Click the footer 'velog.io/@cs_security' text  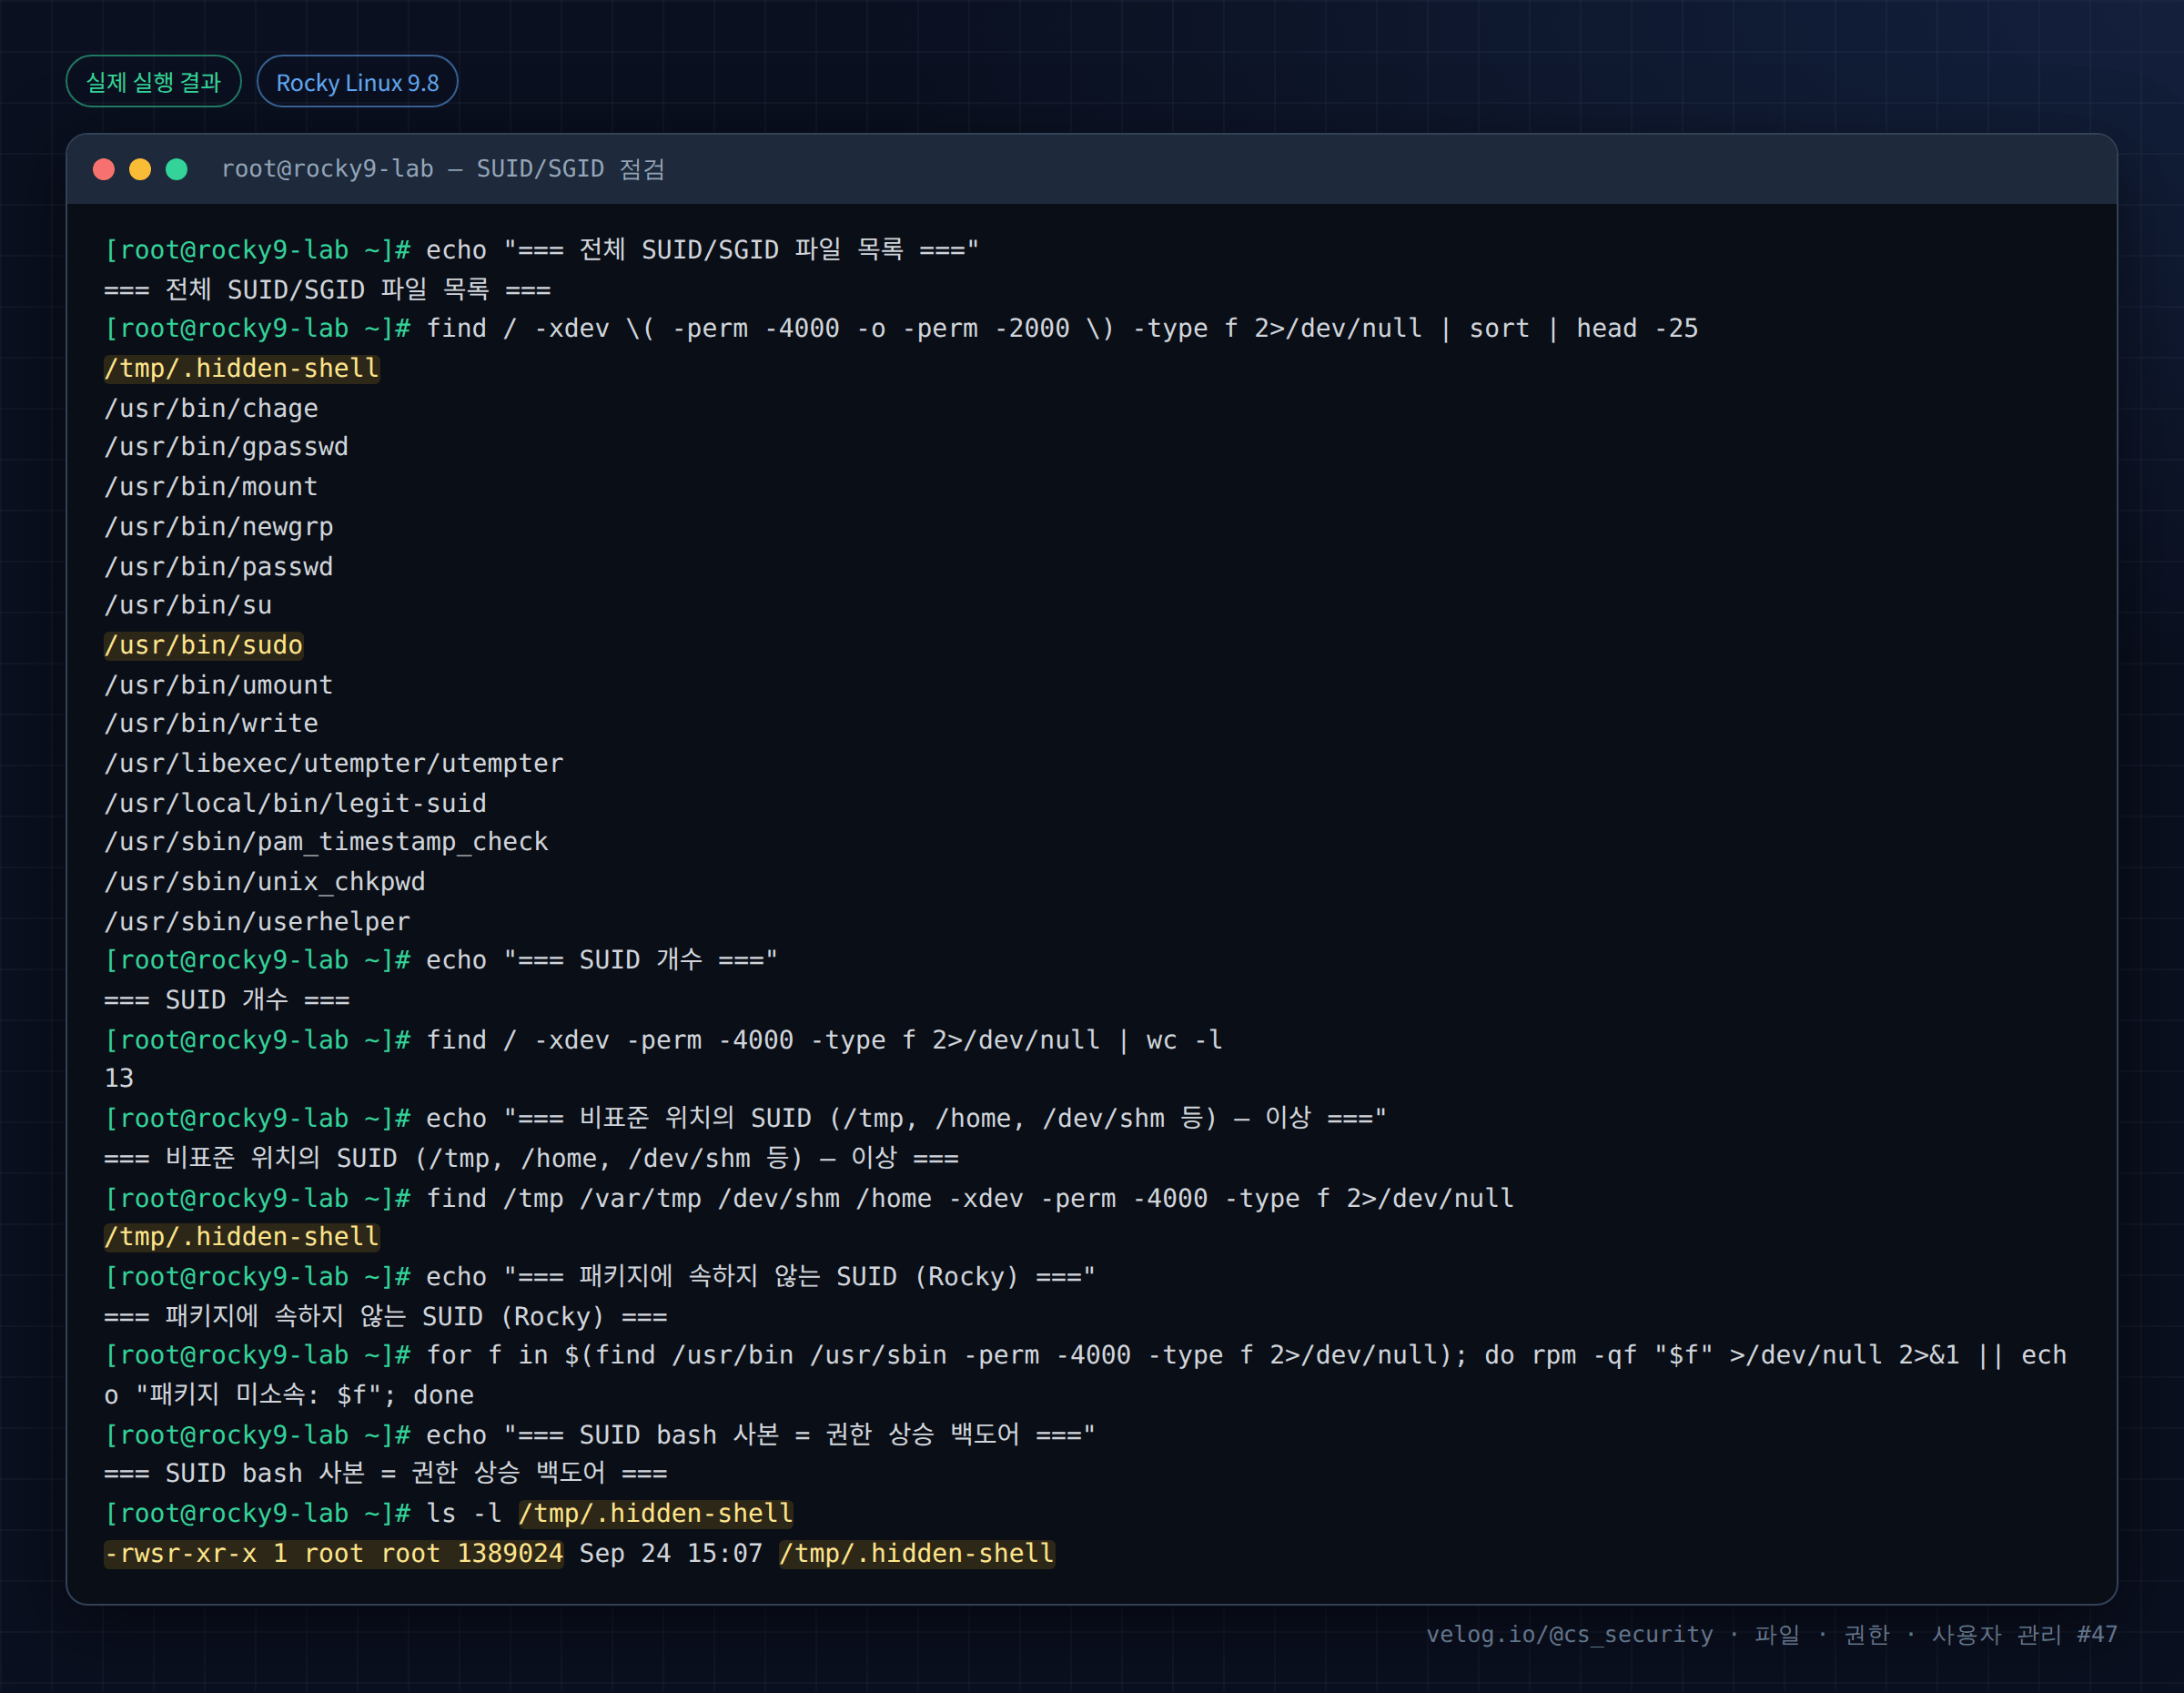click(1569, 1634)
